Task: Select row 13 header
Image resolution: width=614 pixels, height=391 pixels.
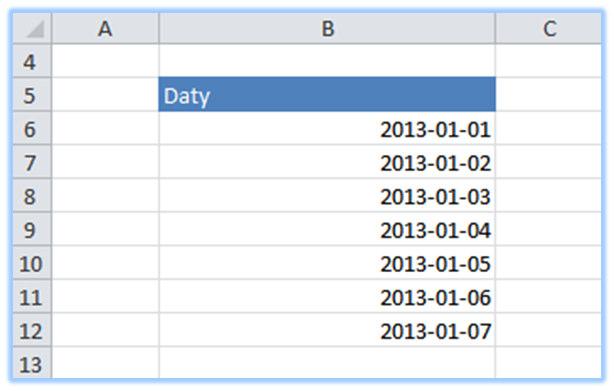Action: click(32, 363)
